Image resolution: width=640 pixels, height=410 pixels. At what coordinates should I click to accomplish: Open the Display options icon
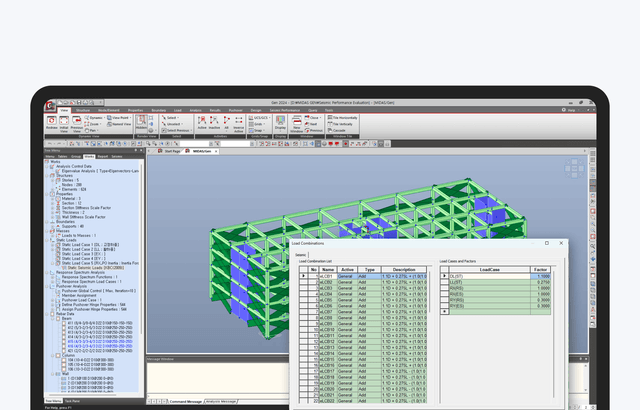pyautogui.click(x=280, y=121)
